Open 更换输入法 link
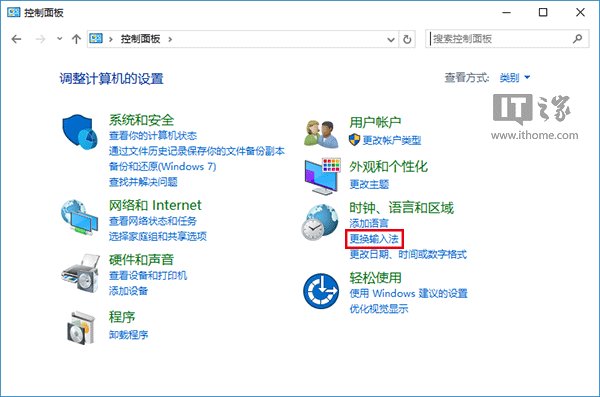 [x=374, y=239]
